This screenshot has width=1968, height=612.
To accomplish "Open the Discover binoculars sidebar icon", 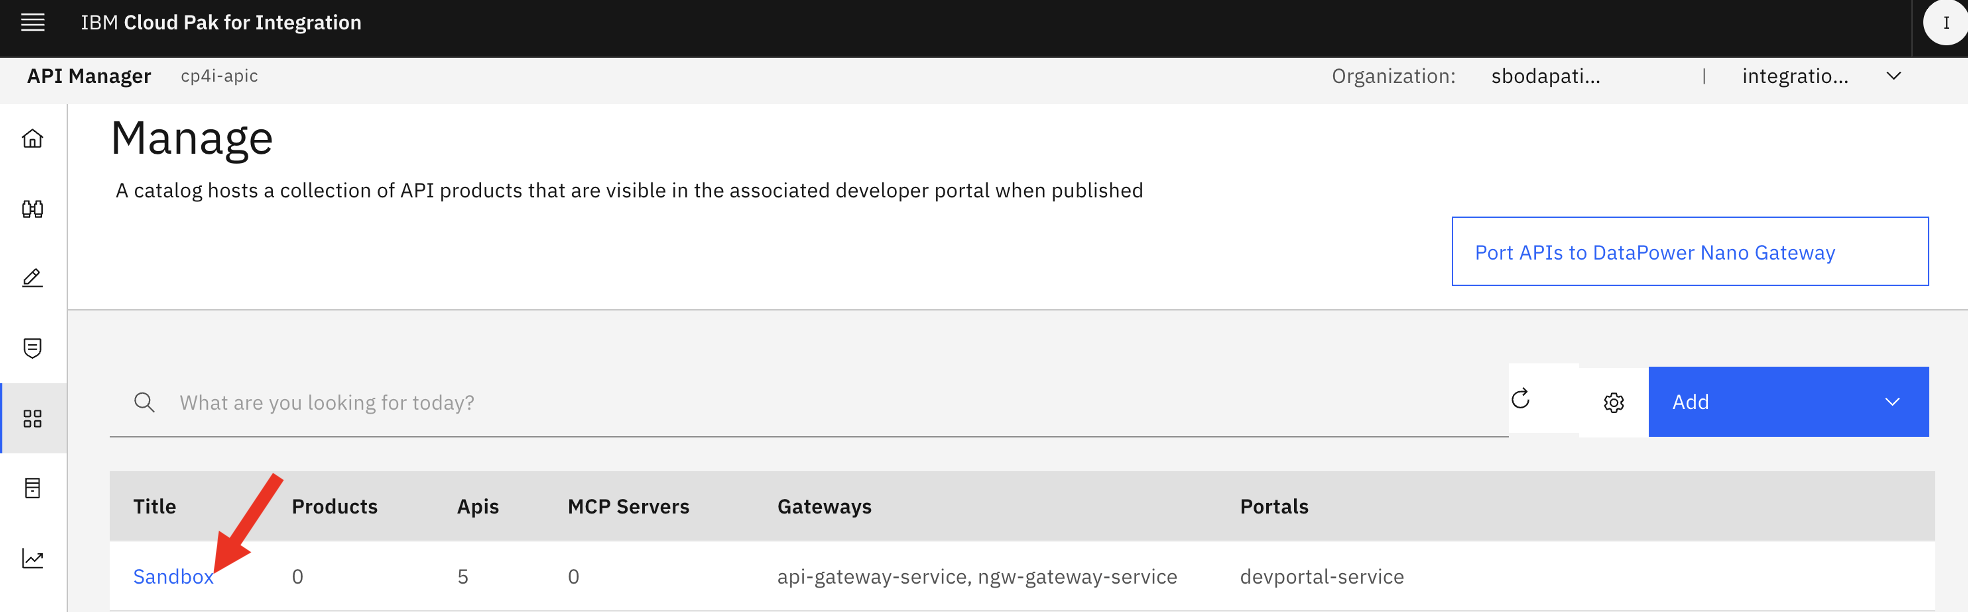I will point(33,209).
